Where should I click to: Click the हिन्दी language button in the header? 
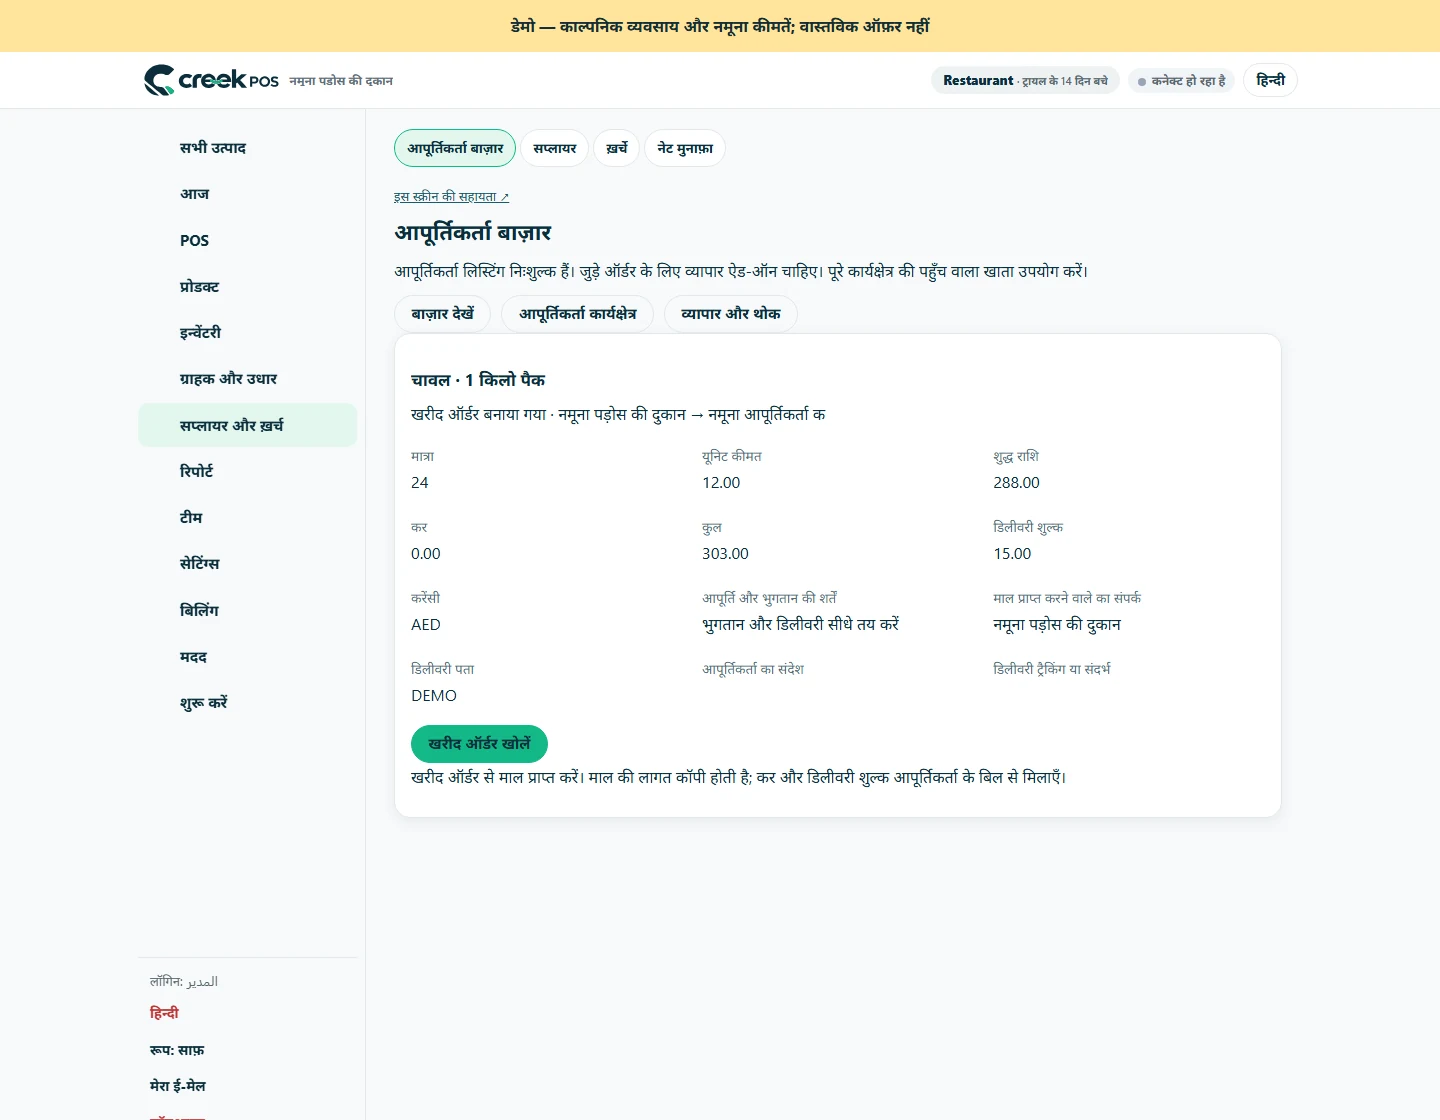[x=1270, y=80]
